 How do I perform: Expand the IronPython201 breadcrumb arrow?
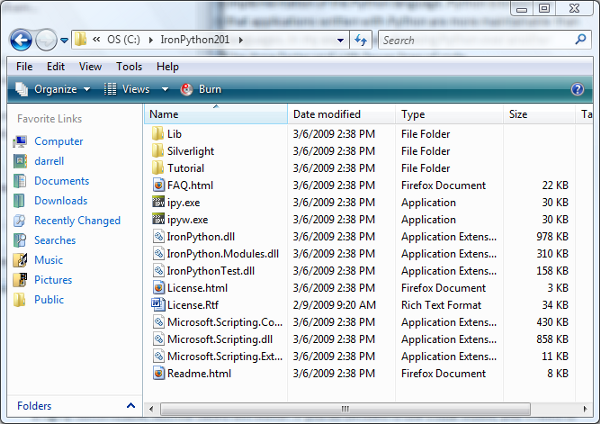coord(241,40)
